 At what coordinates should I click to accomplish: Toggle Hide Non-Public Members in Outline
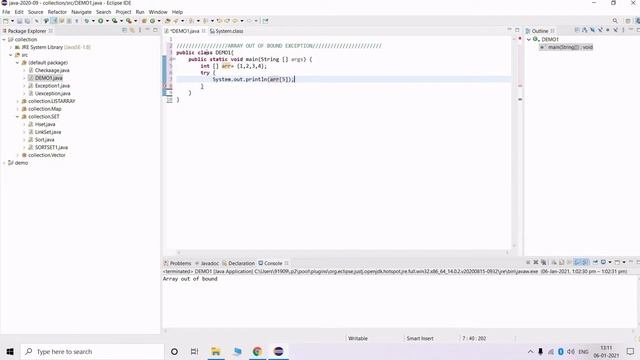point(608,30)
